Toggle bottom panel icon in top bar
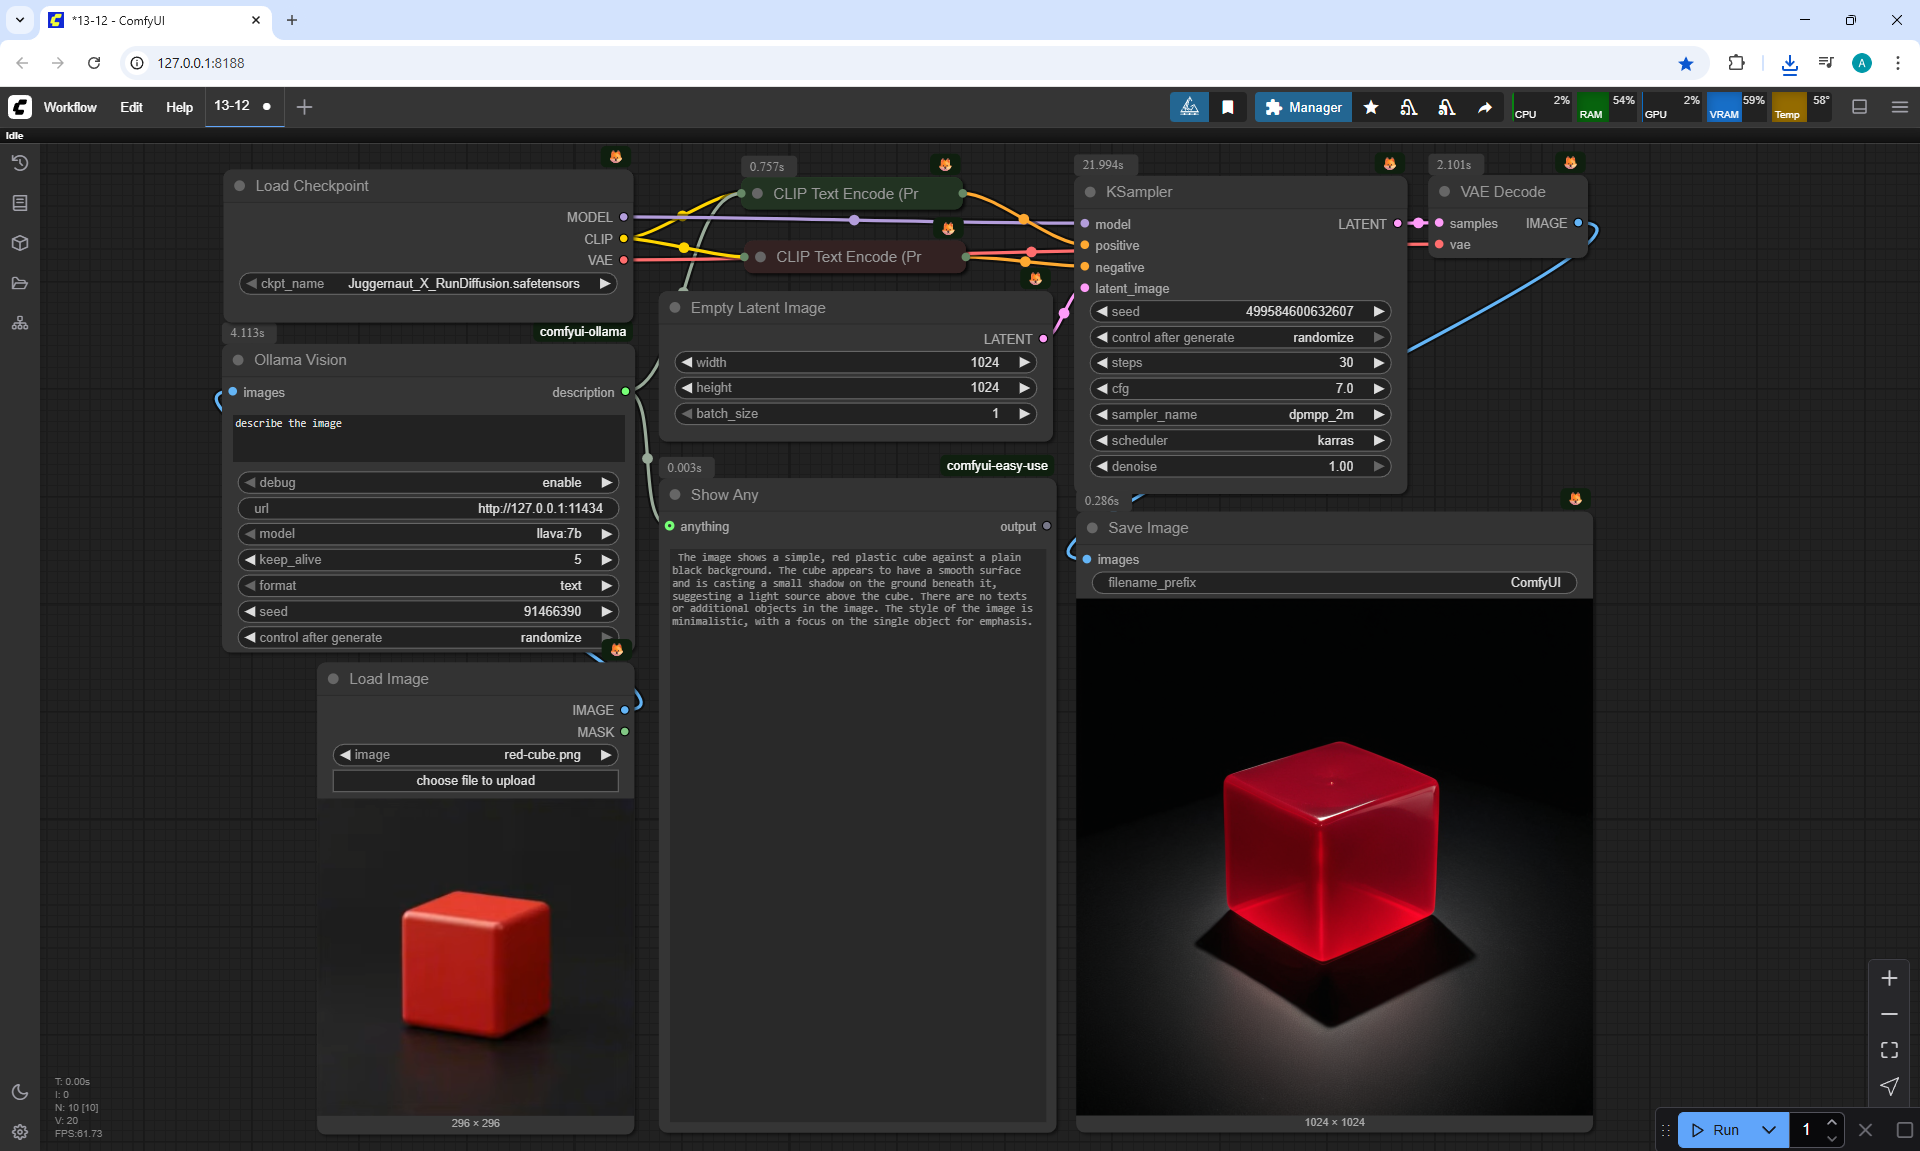 tap(1859, 107)
